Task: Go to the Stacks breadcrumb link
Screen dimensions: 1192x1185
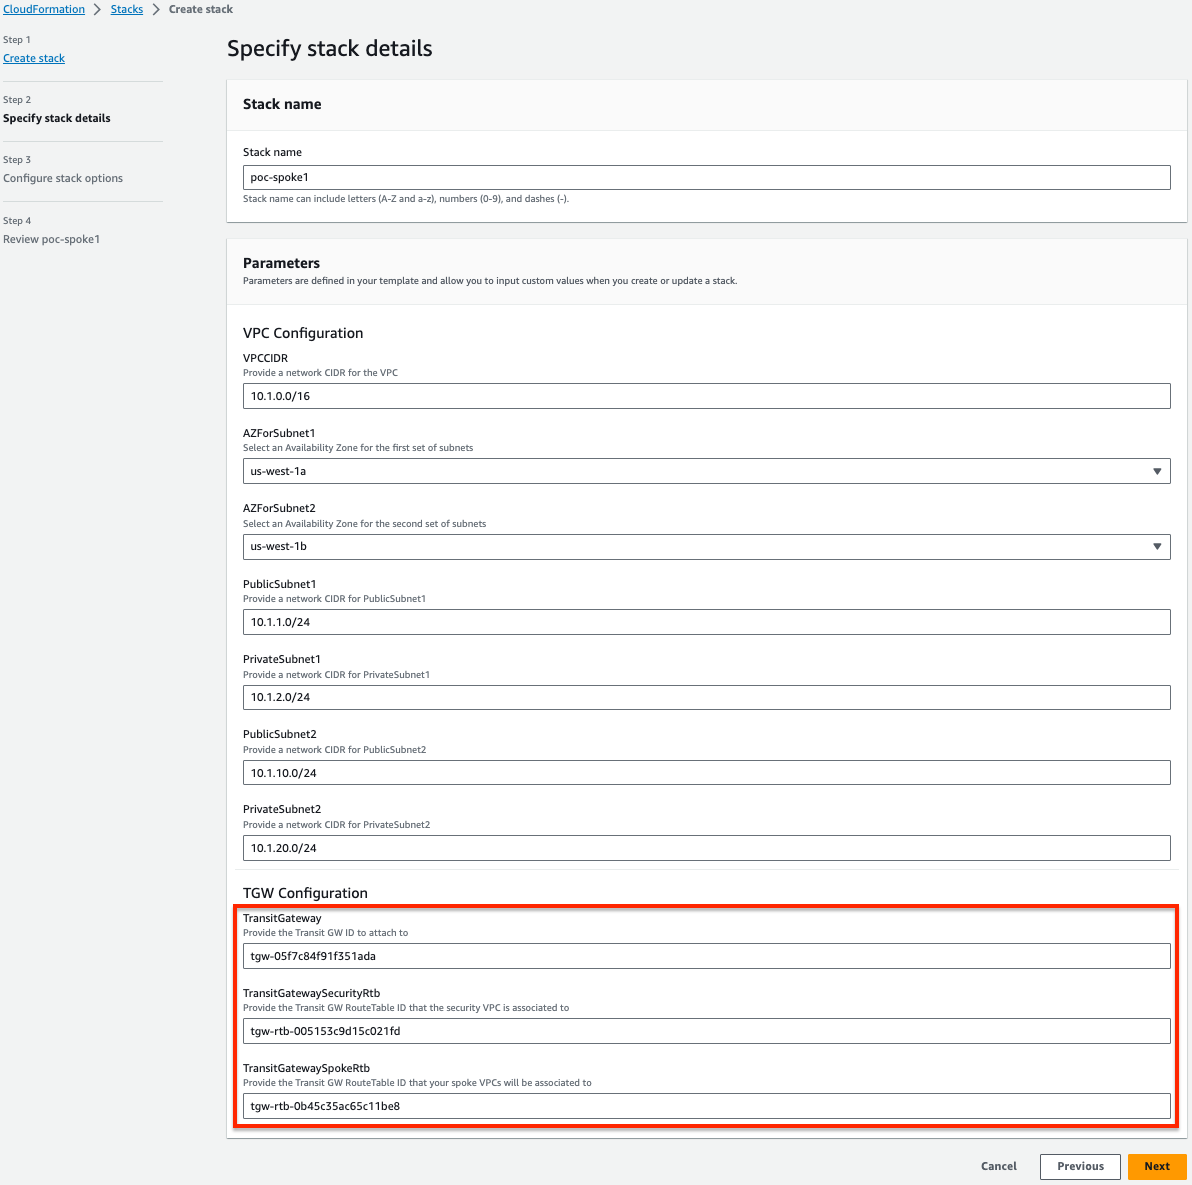Action: pyautogui.click(x=127, y=9)
